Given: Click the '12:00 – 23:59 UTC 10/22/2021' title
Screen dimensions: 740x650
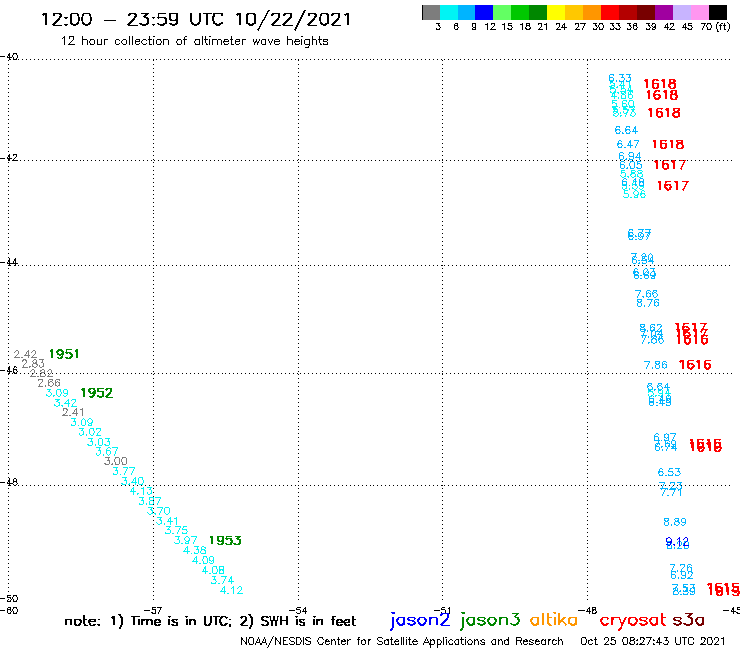Looking at the screenshot, I should (x=196, y=19).
